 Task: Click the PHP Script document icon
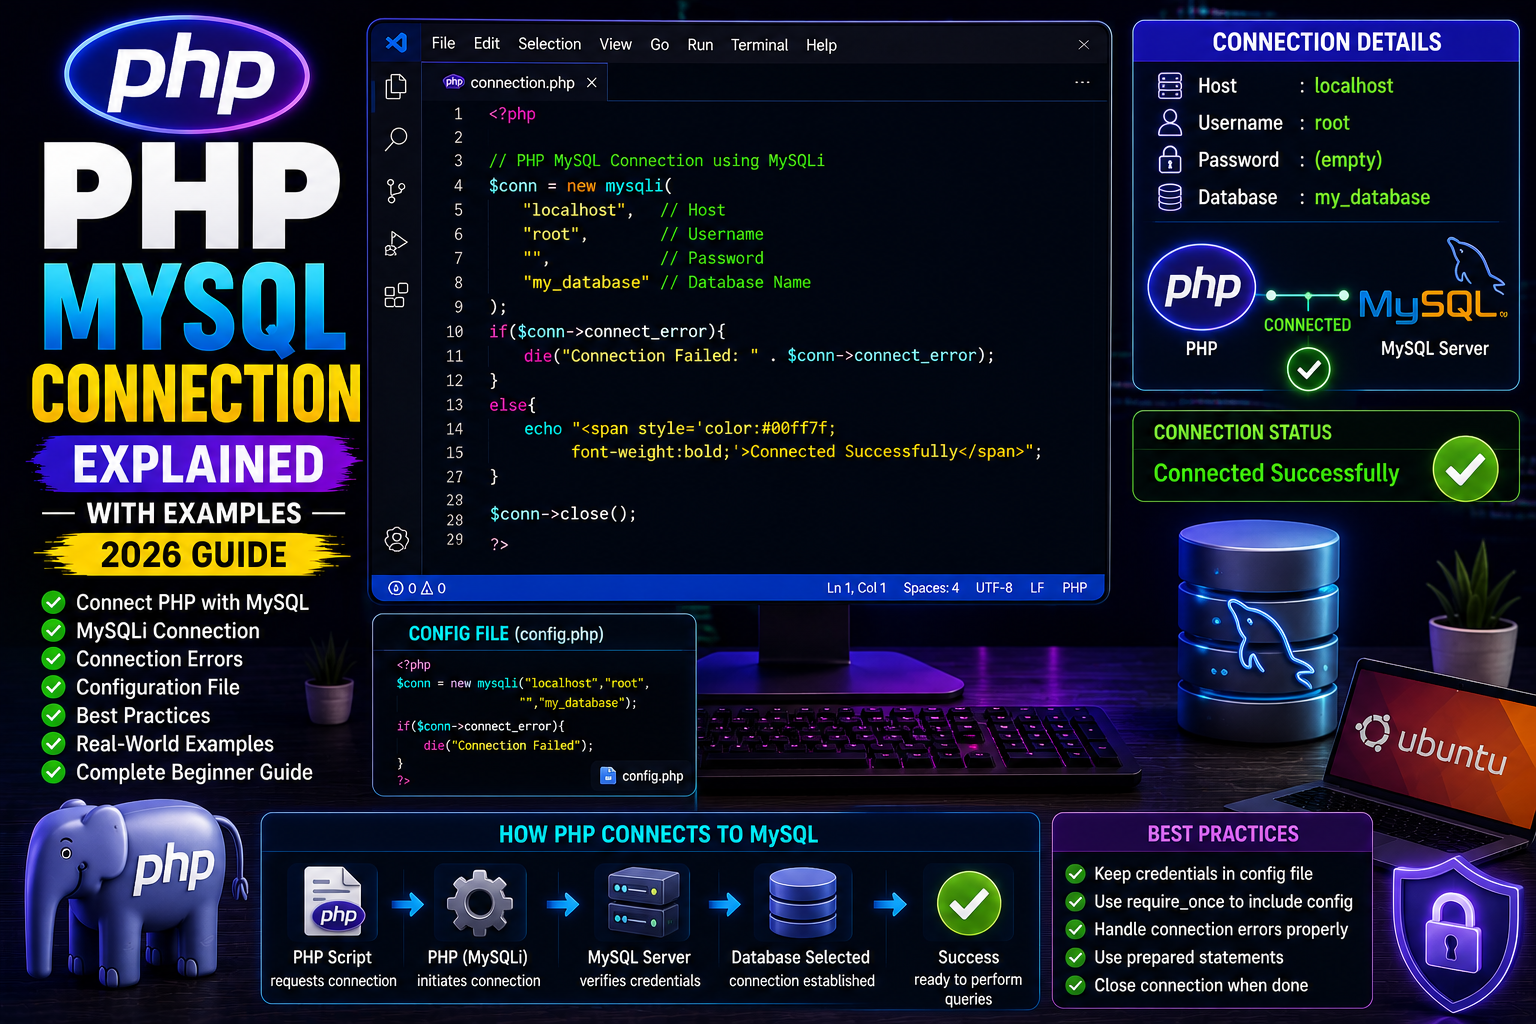tap(333, 902)
